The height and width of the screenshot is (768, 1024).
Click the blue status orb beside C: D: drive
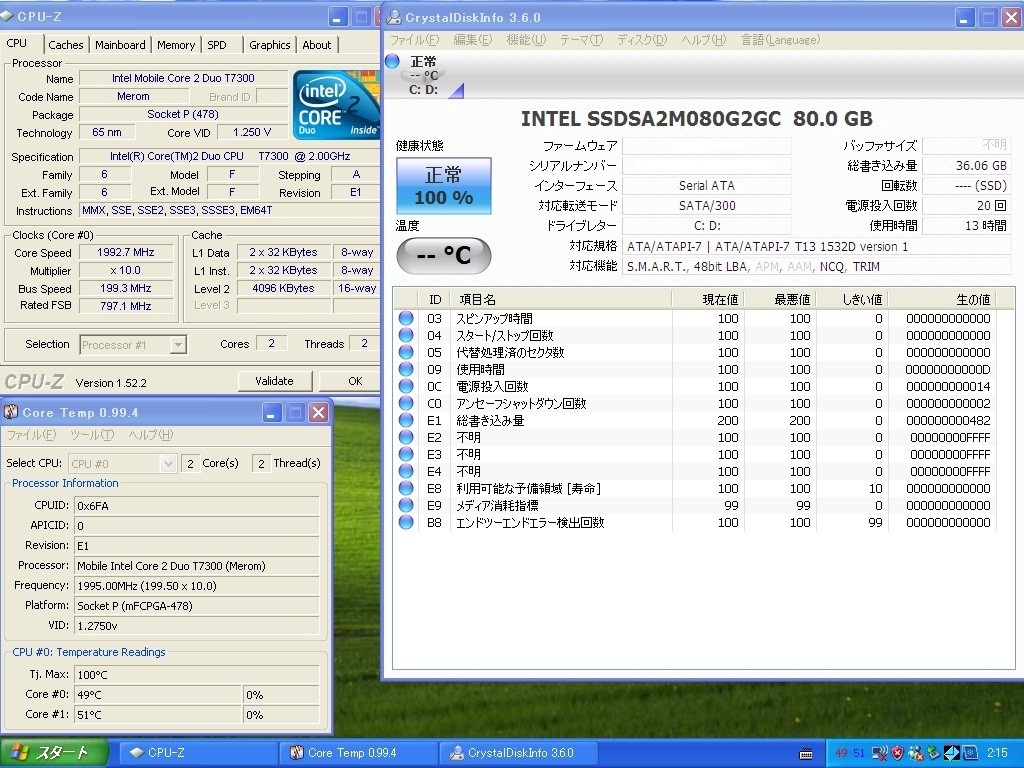click(x=392, y=62)
